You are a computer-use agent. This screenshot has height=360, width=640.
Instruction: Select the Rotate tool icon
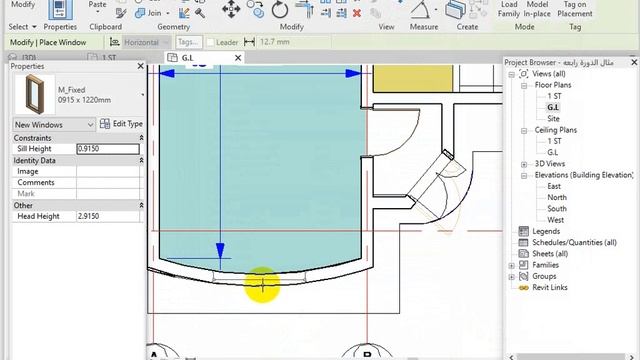tap(280, 9)
